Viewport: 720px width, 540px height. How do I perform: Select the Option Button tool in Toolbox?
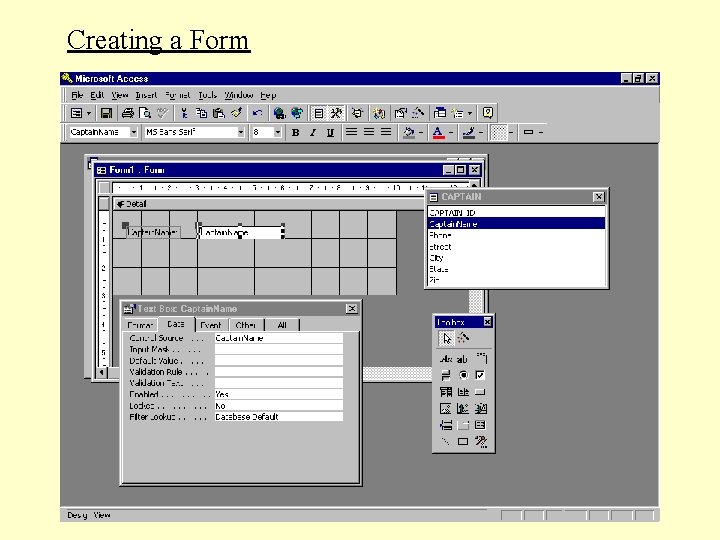[463, 376]
